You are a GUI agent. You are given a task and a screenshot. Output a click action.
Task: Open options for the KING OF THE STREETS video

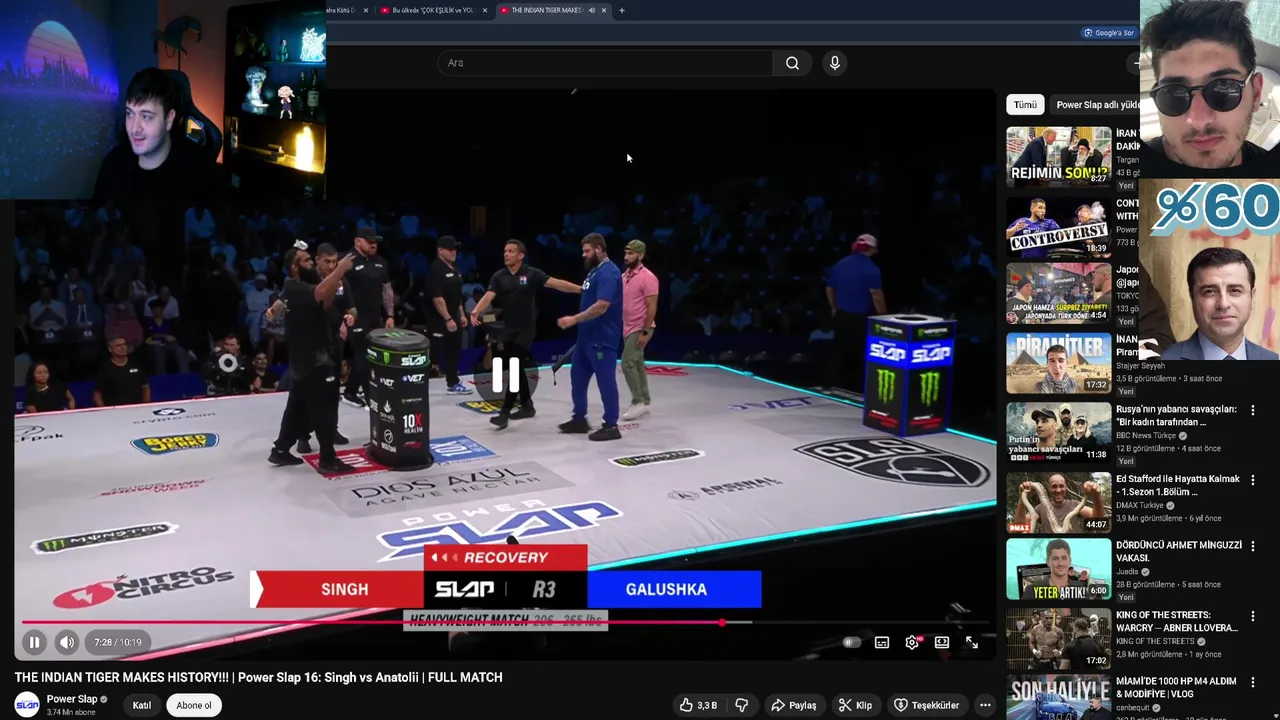(1253, 616)
